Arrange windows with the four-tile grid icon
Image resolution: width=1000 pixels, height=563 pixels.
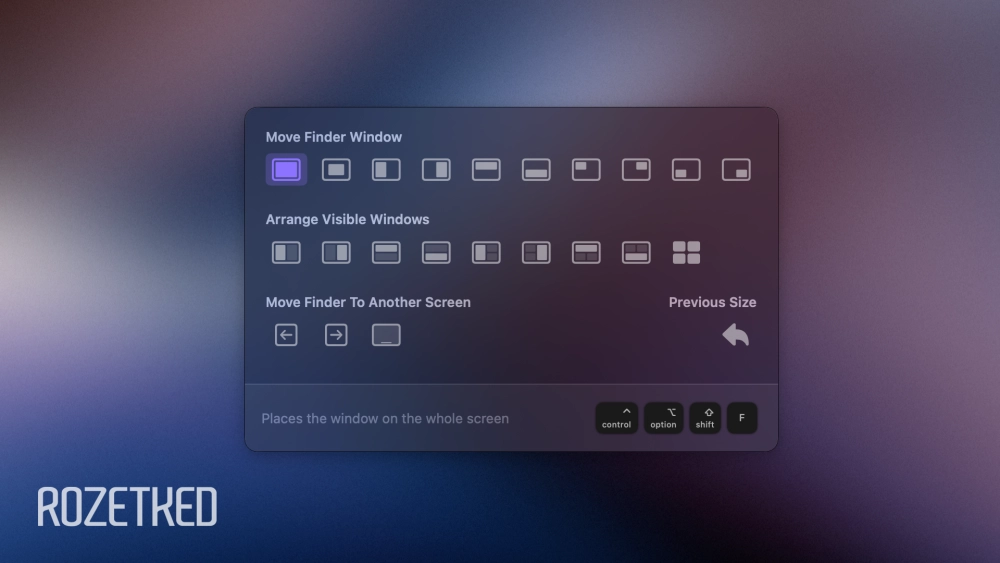coord(686,253)
